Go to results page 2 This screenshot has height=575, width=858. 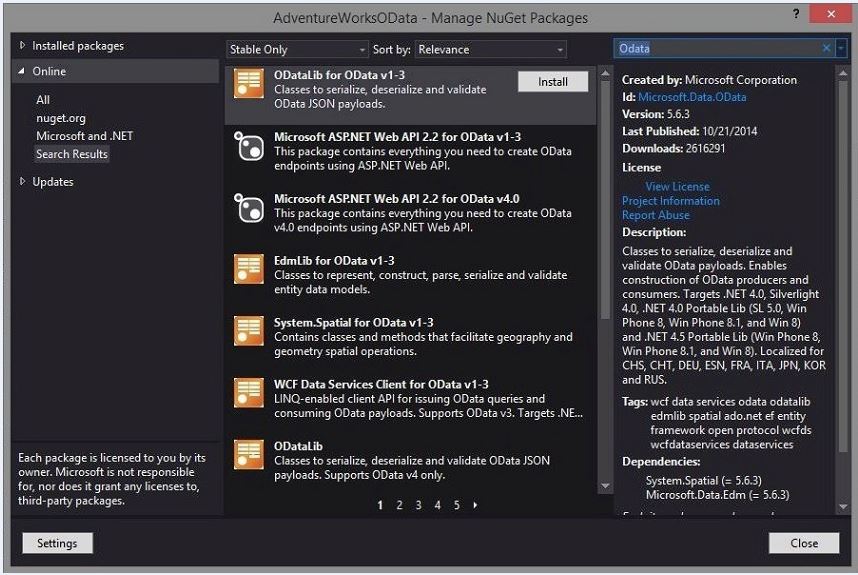click(x=399, y=505)
